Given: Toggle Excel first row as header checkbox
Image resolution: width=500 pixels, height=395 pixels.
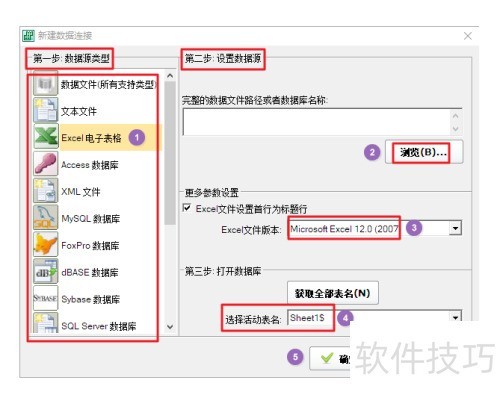Looking at the screenshot, I should pyautogui.click(x=187, y=208).
